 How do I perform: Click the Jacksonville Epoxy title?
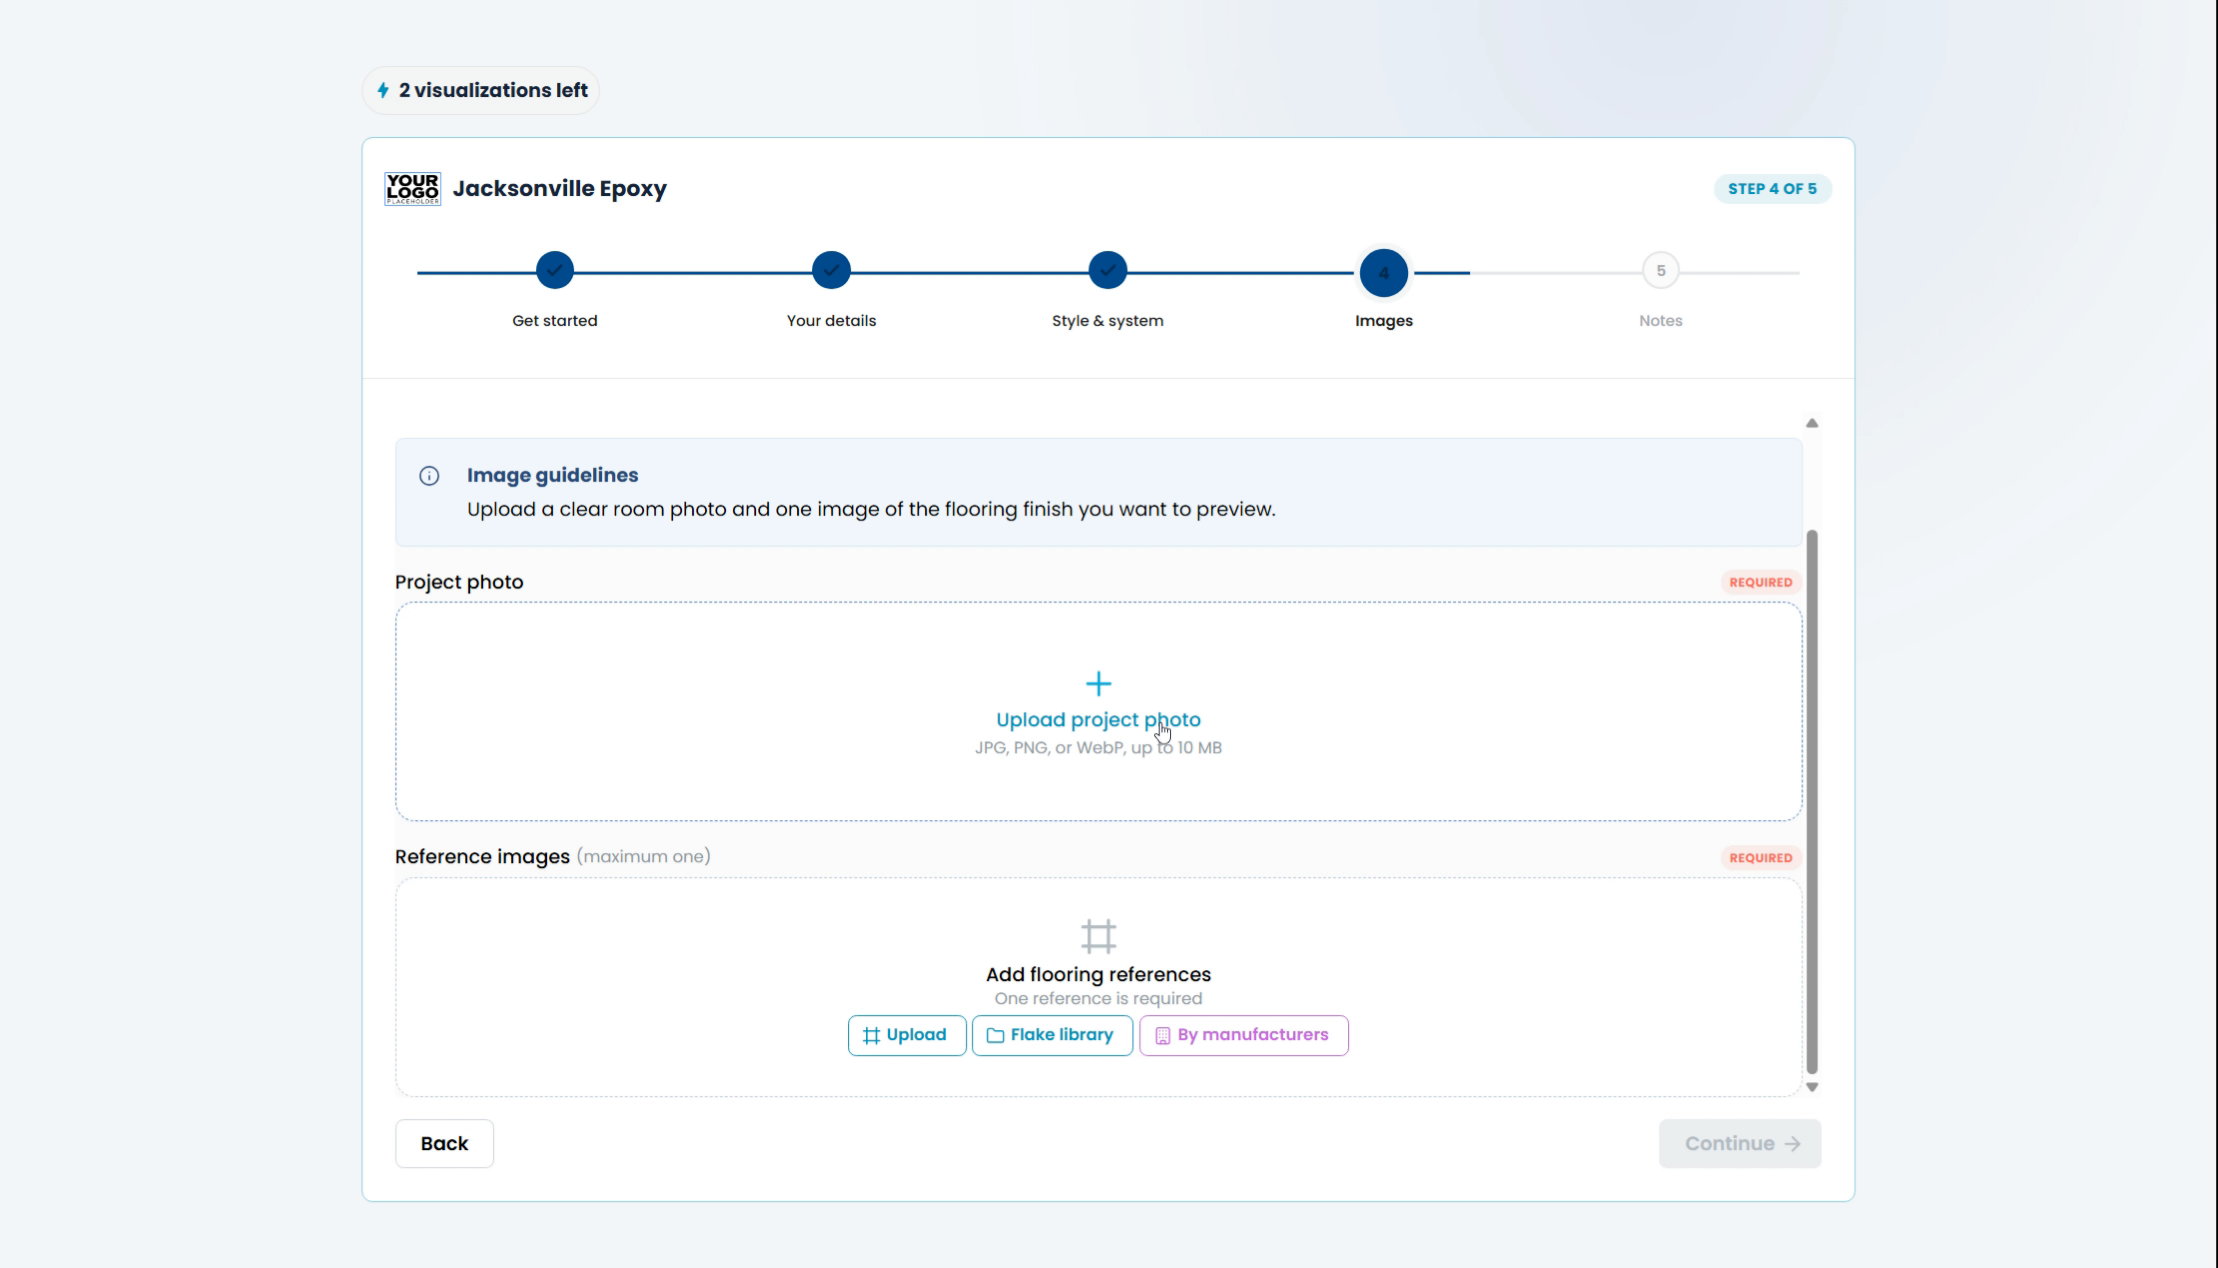click(560, 189)
